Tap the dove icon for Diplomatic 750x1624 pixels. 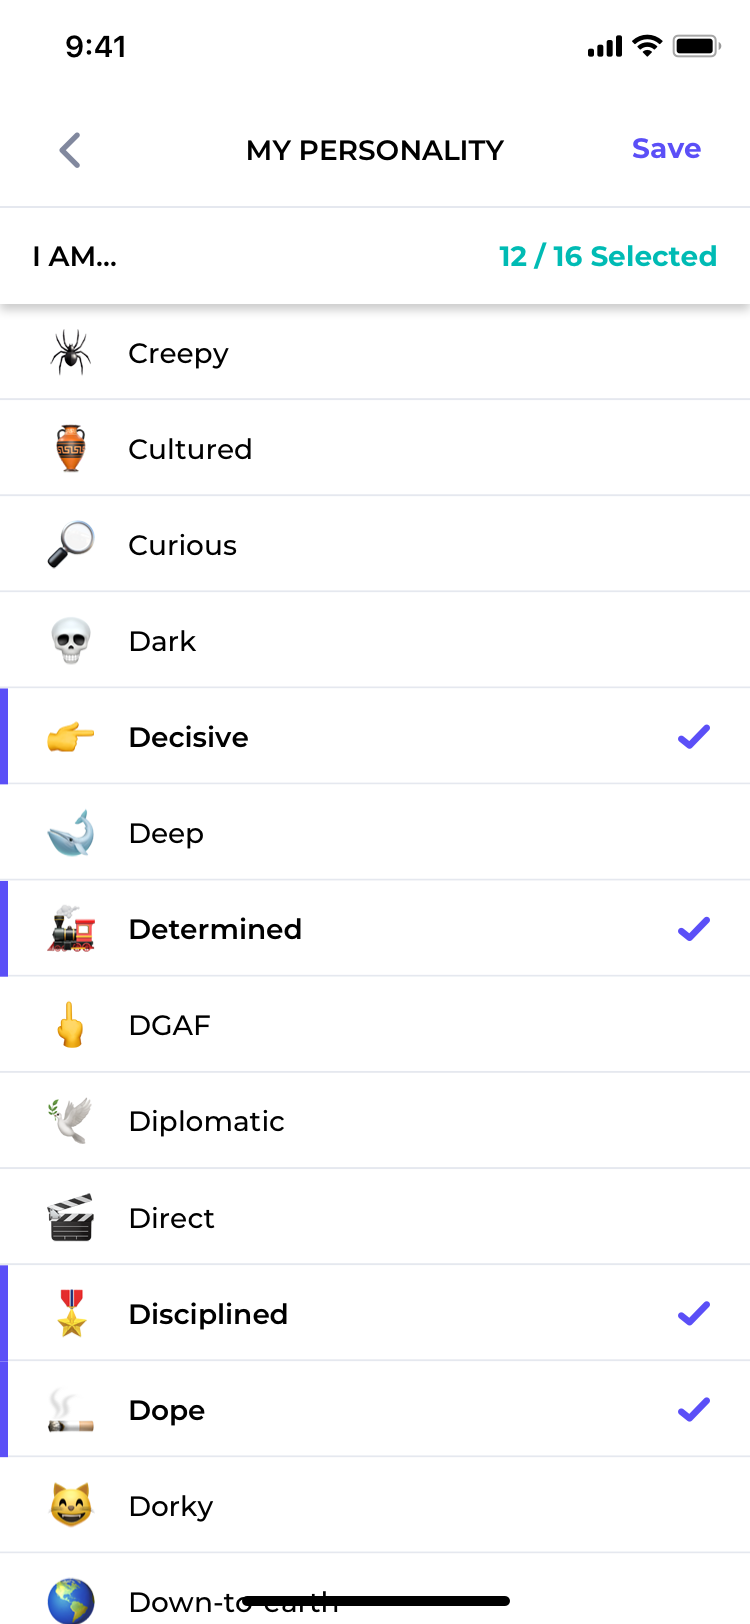pos(71,1121)
